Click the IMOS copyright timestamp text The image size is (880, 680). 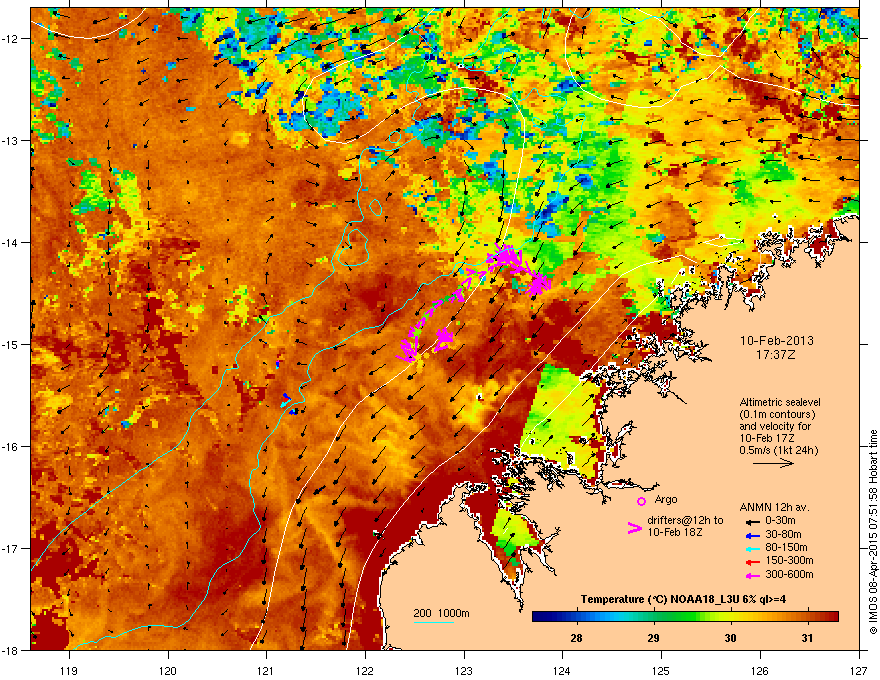click(873, 532)
